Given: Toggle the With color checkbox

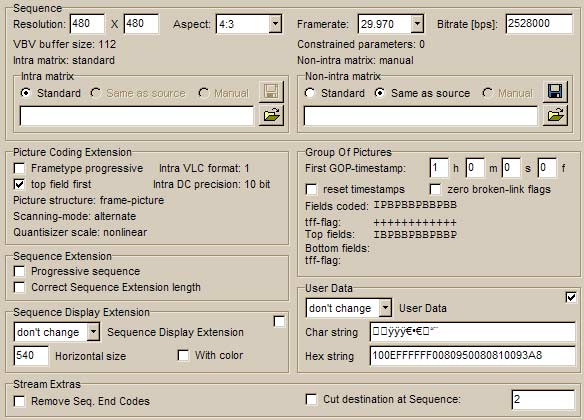Looking at the screenshot, I should tap(183, 355).
